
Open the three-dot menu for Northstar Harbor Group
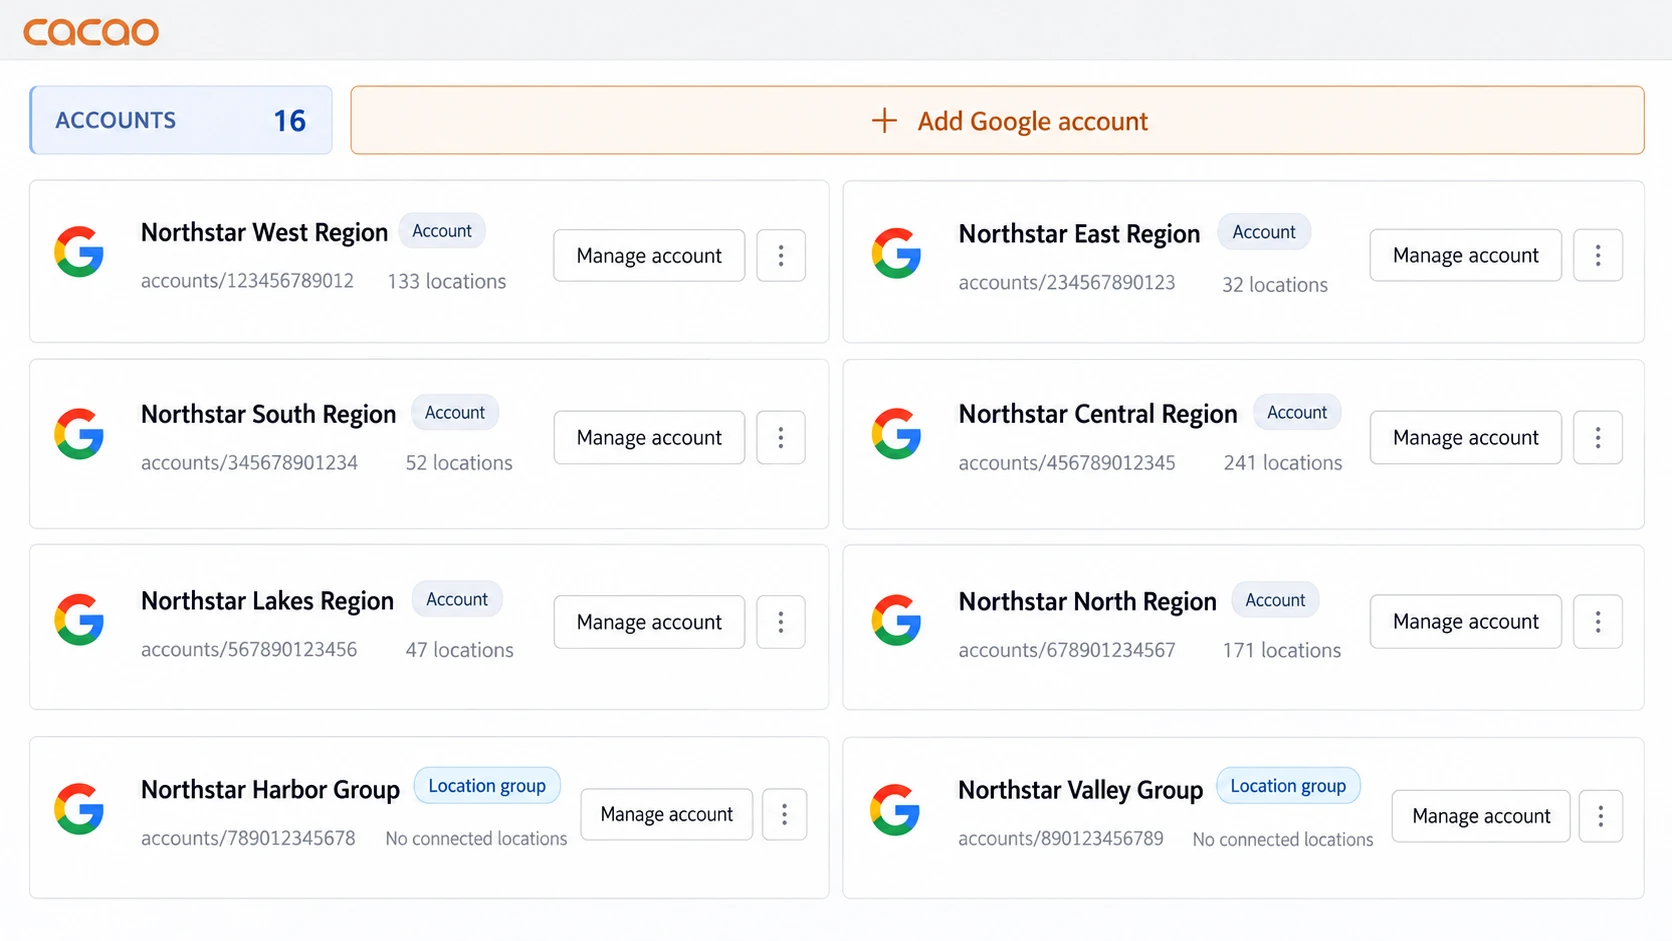(x=785, y=815)
